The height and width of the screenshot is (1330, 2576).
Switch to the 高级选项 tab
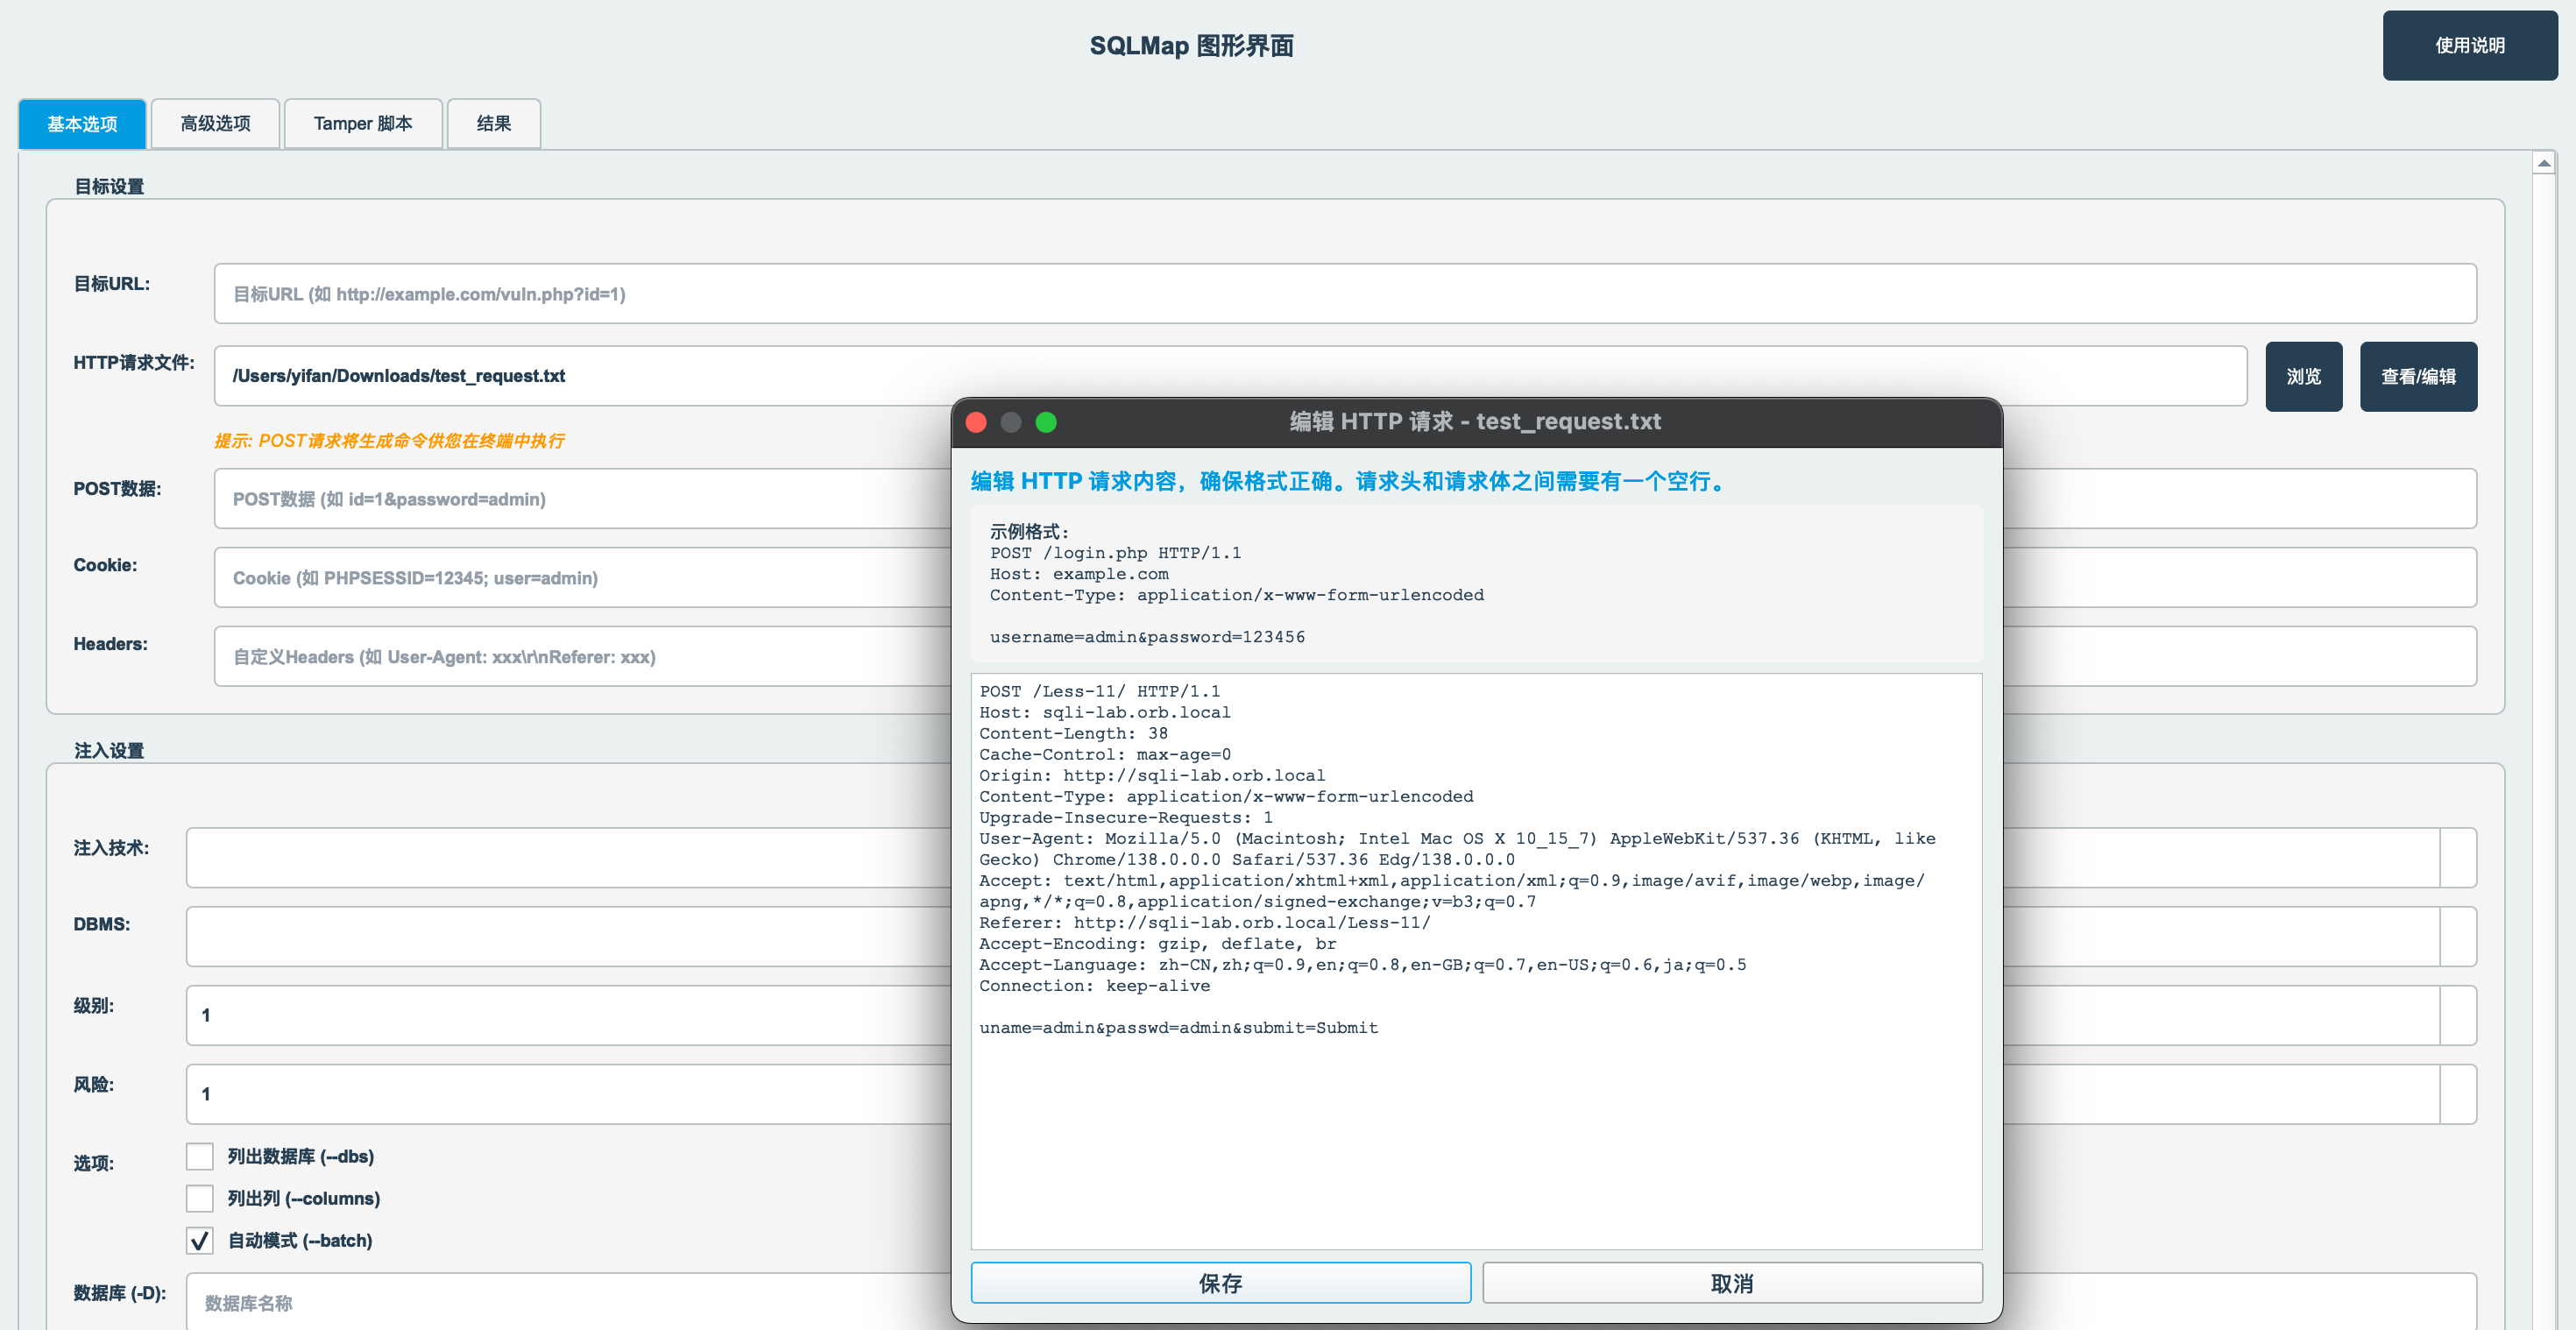click(x=215, y=123)
